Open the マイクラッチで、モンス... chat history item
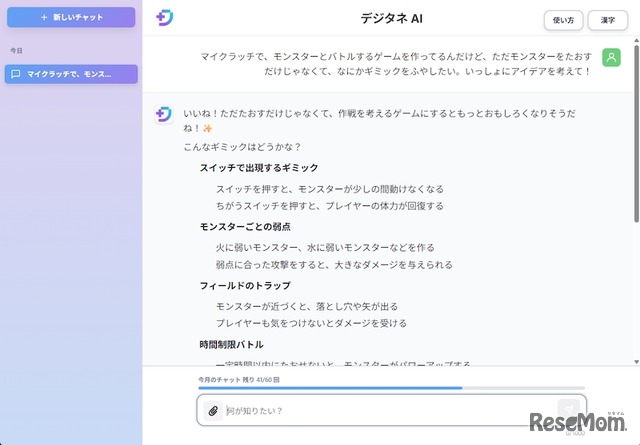 [x=71, y=74]
